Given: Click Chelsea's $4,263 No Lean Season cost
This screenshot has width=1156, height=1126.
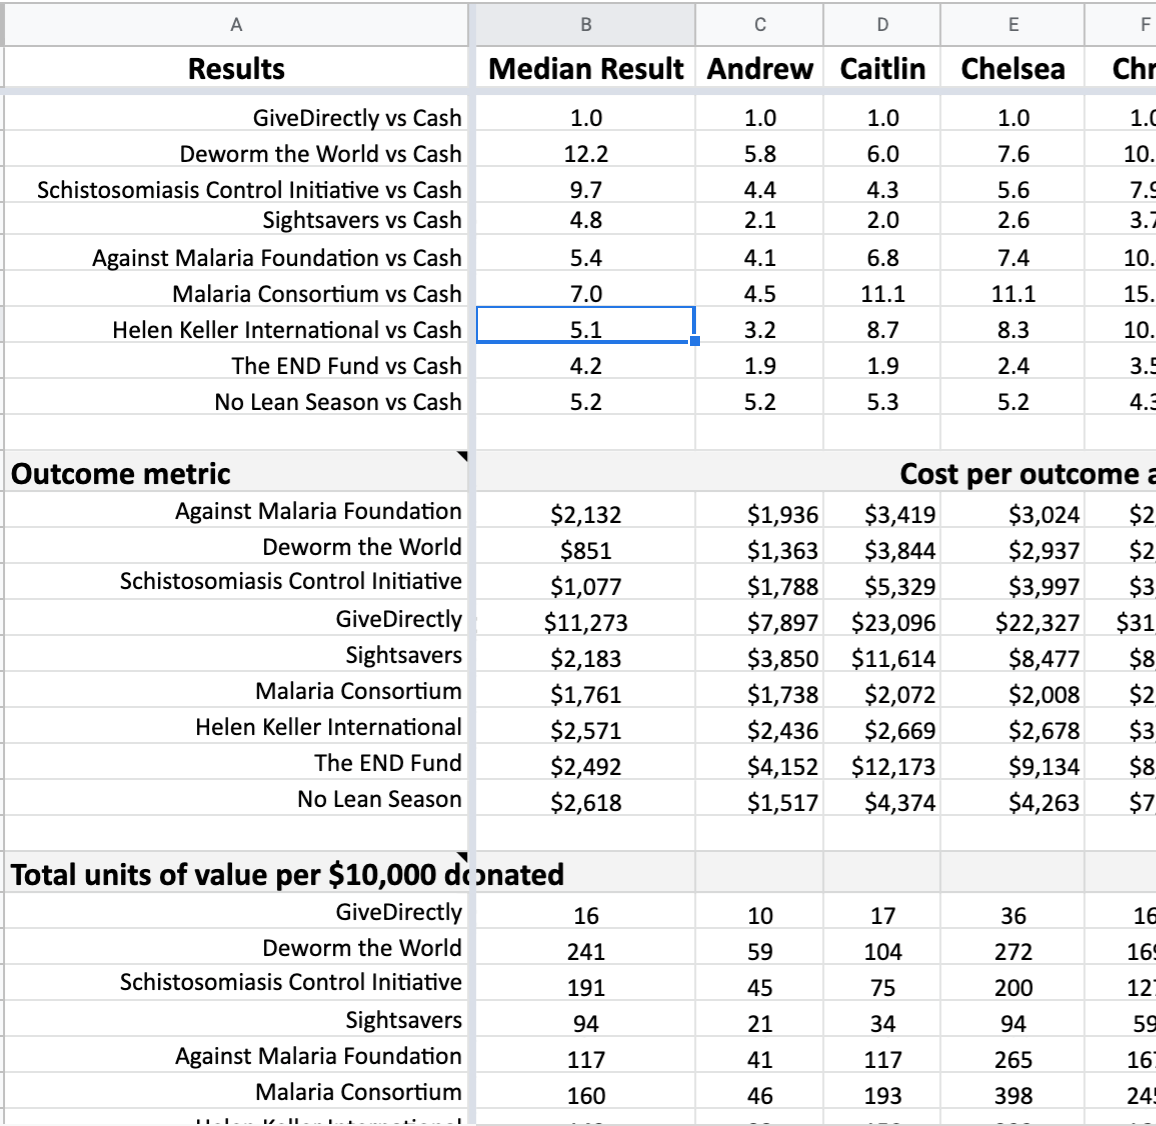Looking at the screenshot, I should pyautogui.click(x=1043, y=803).
